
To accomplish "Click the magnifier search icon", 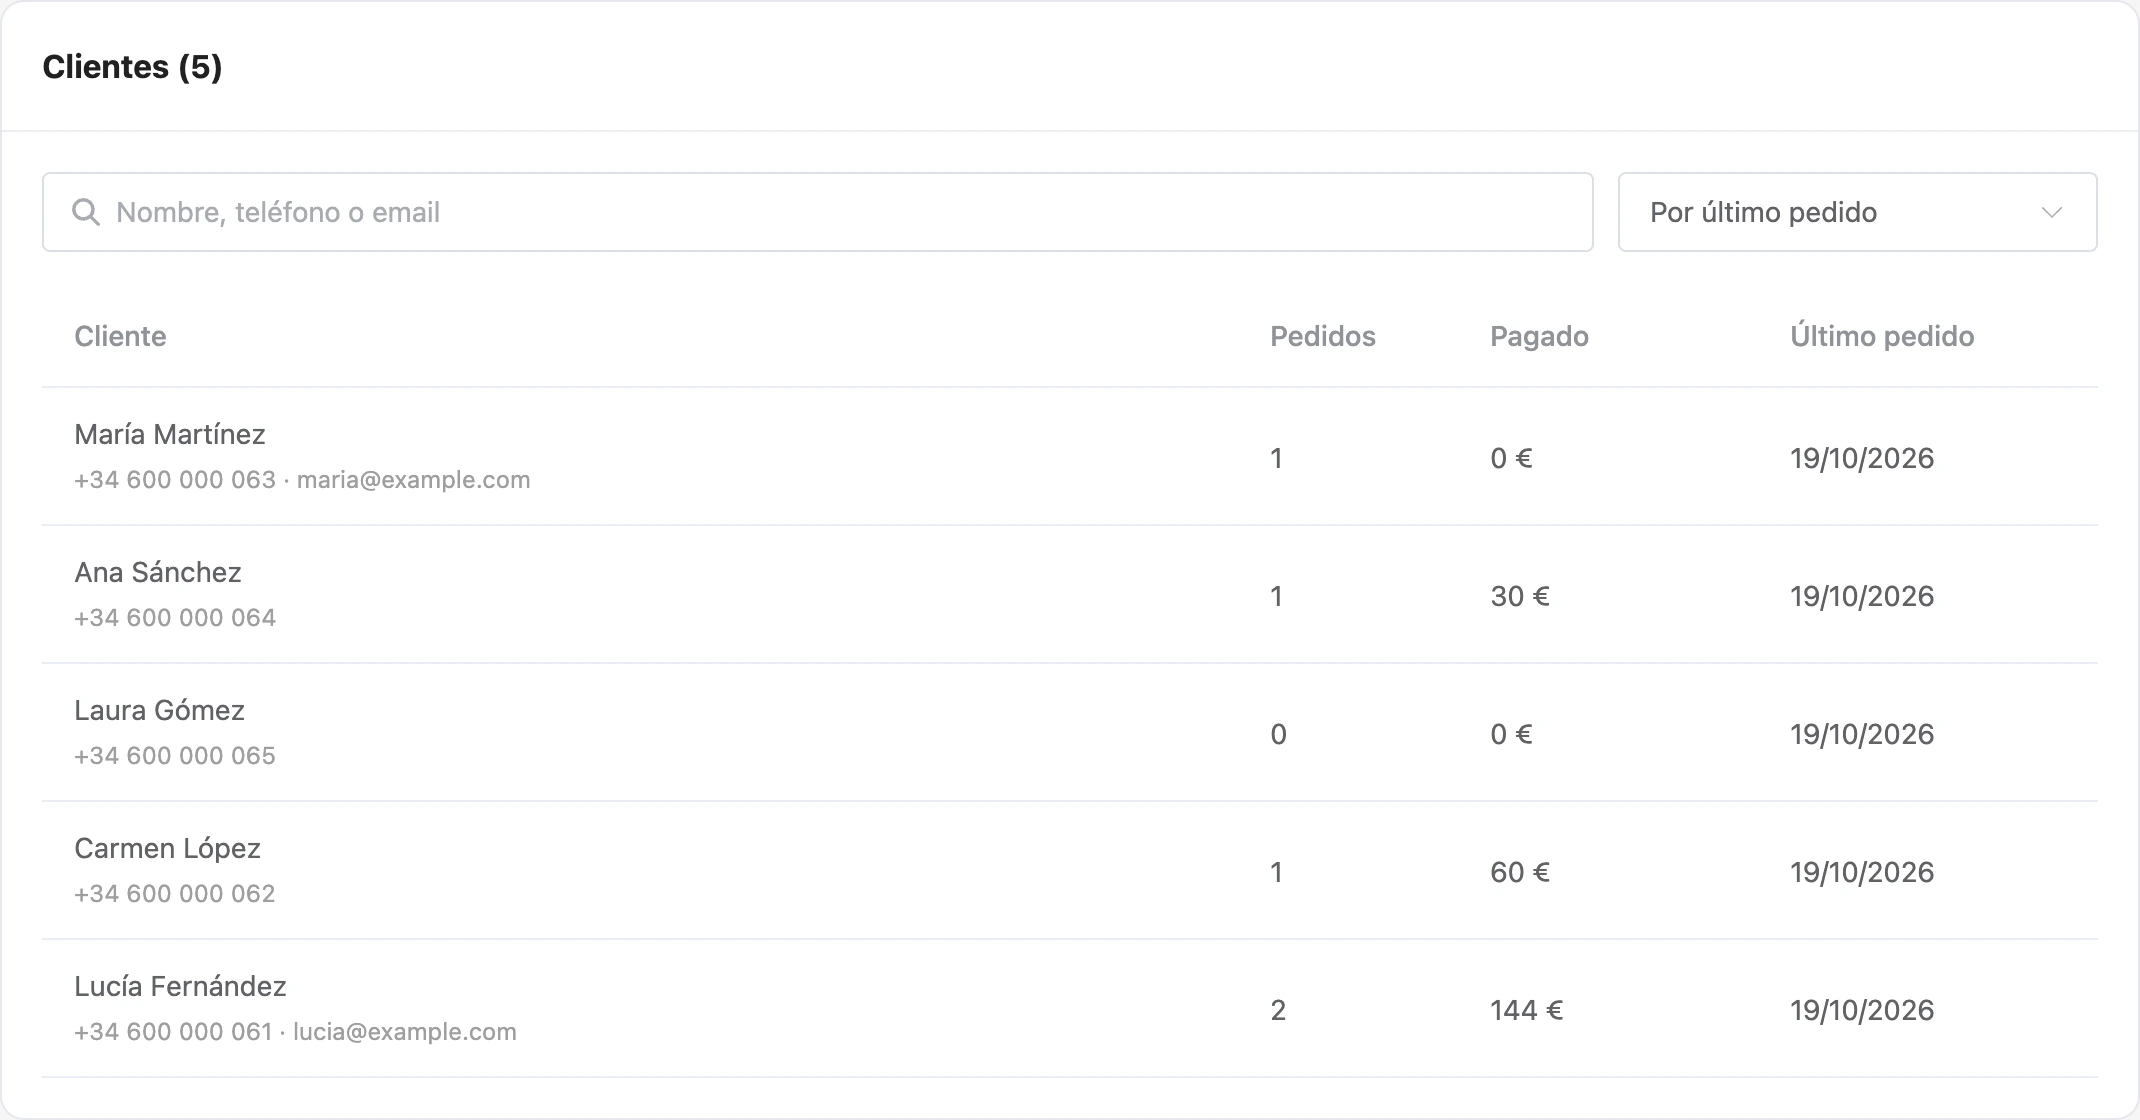I will (86, 212).
